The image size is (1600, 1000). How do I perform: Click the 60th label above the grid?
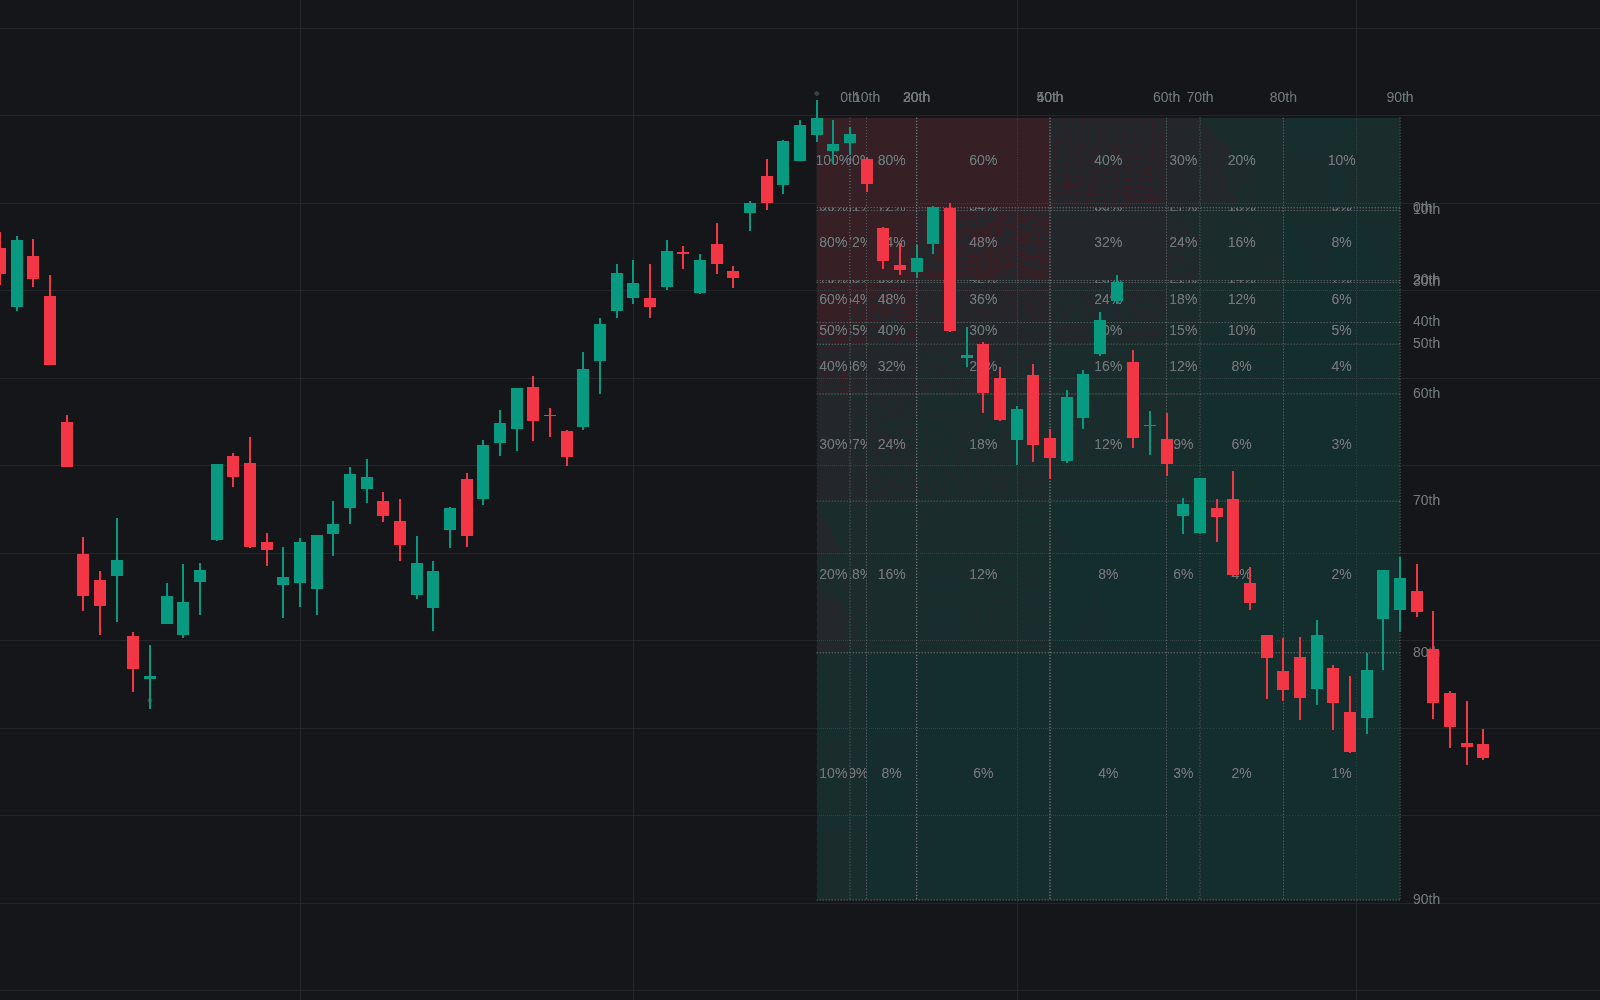(x=1166, y=97)
